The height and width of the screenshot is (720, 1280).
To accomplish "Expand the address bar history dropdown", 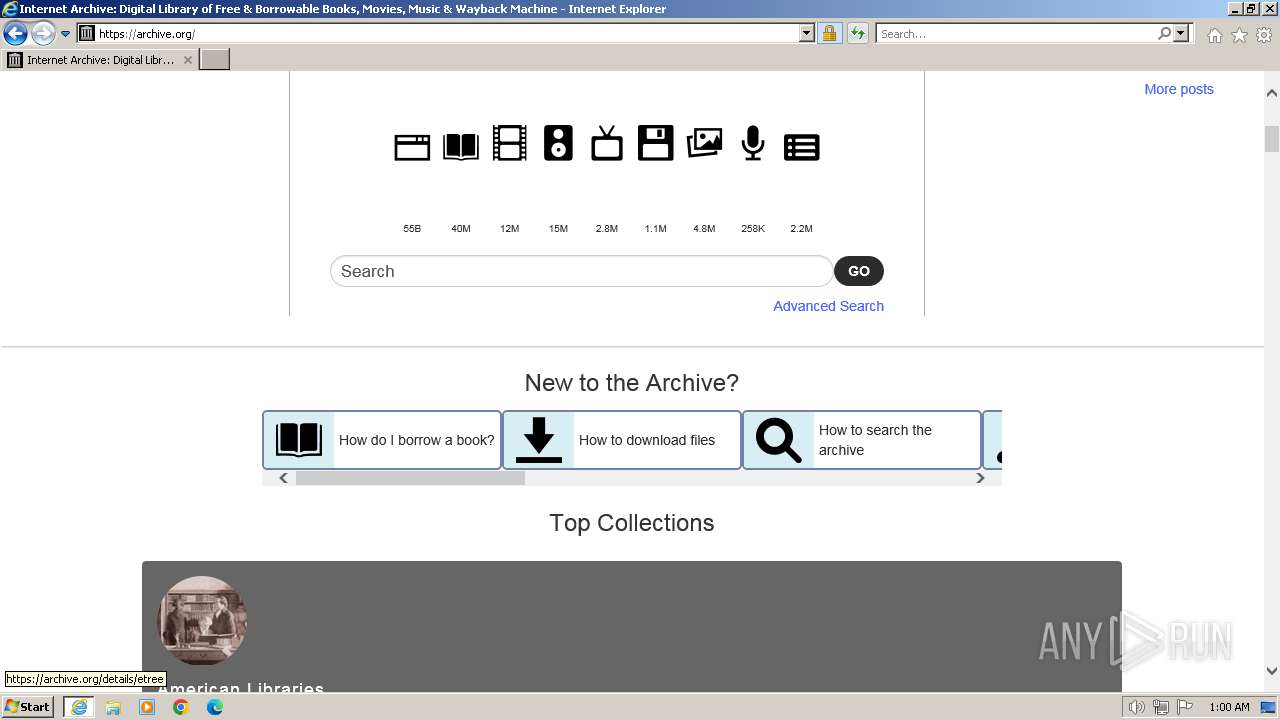I will tap(807, 33).
